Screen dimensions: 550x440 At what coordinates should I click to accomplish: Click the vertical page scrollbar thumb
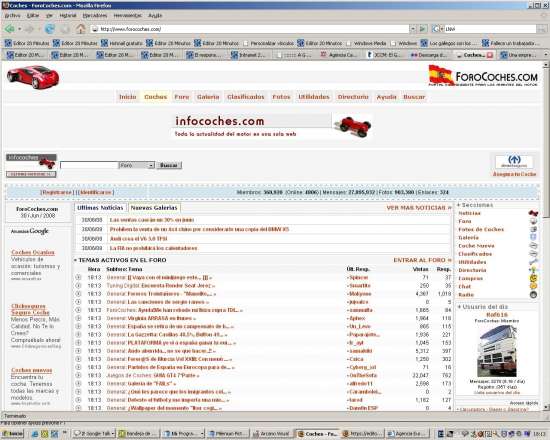[x=545, y=142]
